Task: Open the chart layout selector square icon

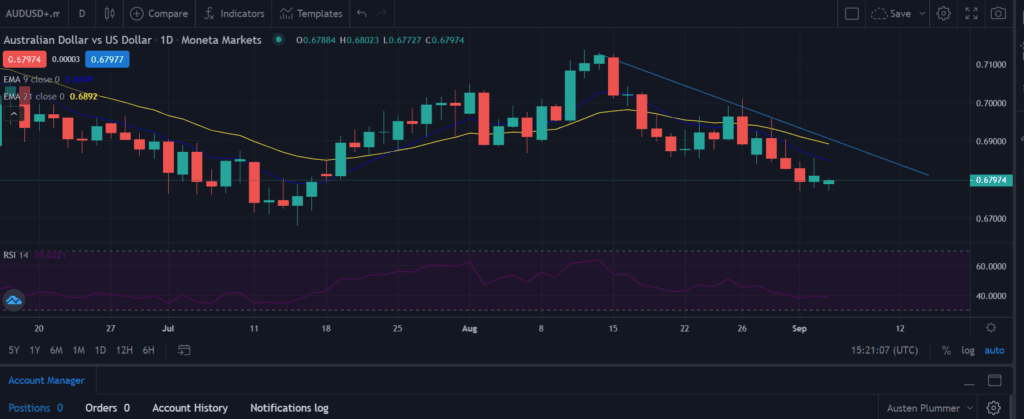Action: pyautogui.click(x=852, y=13)
